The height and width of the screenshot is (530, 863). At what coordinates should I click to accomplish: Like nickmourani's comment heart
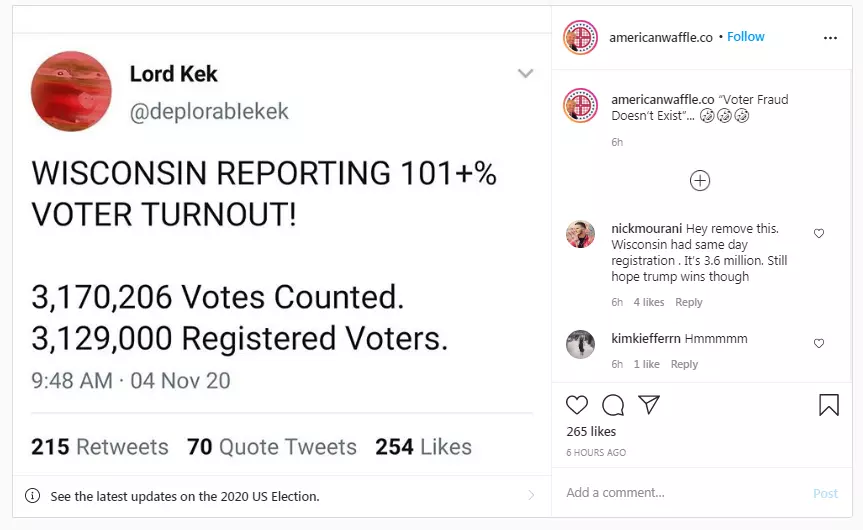coord(819,233)
